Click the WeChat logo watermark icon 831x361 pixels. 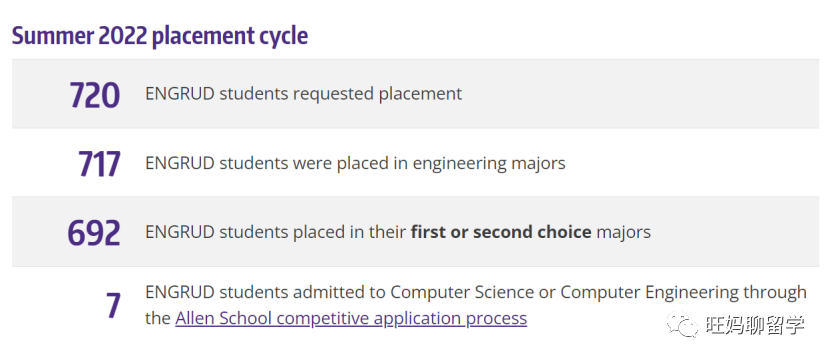click(682, 324)
